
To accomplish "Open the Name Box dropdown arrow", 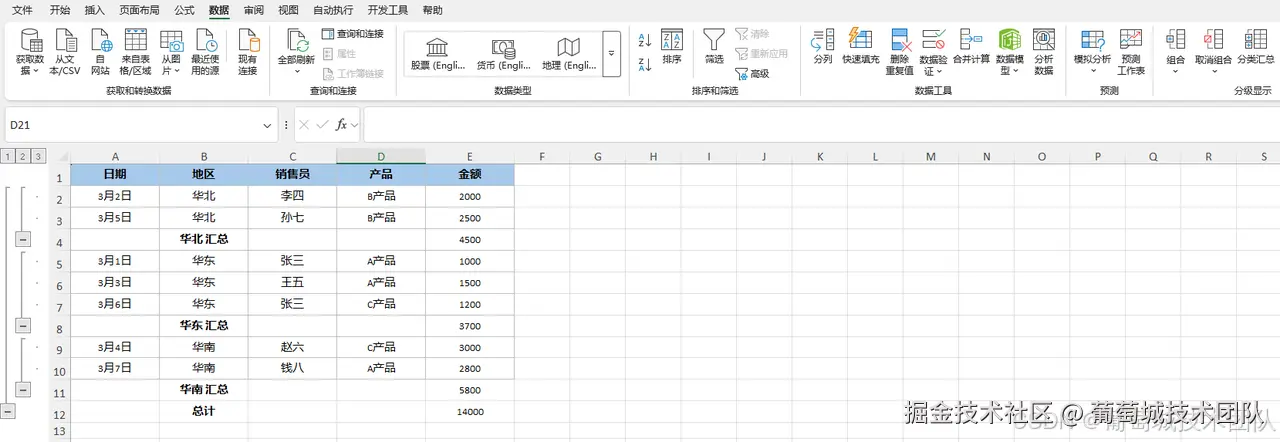I will [267, 125].
